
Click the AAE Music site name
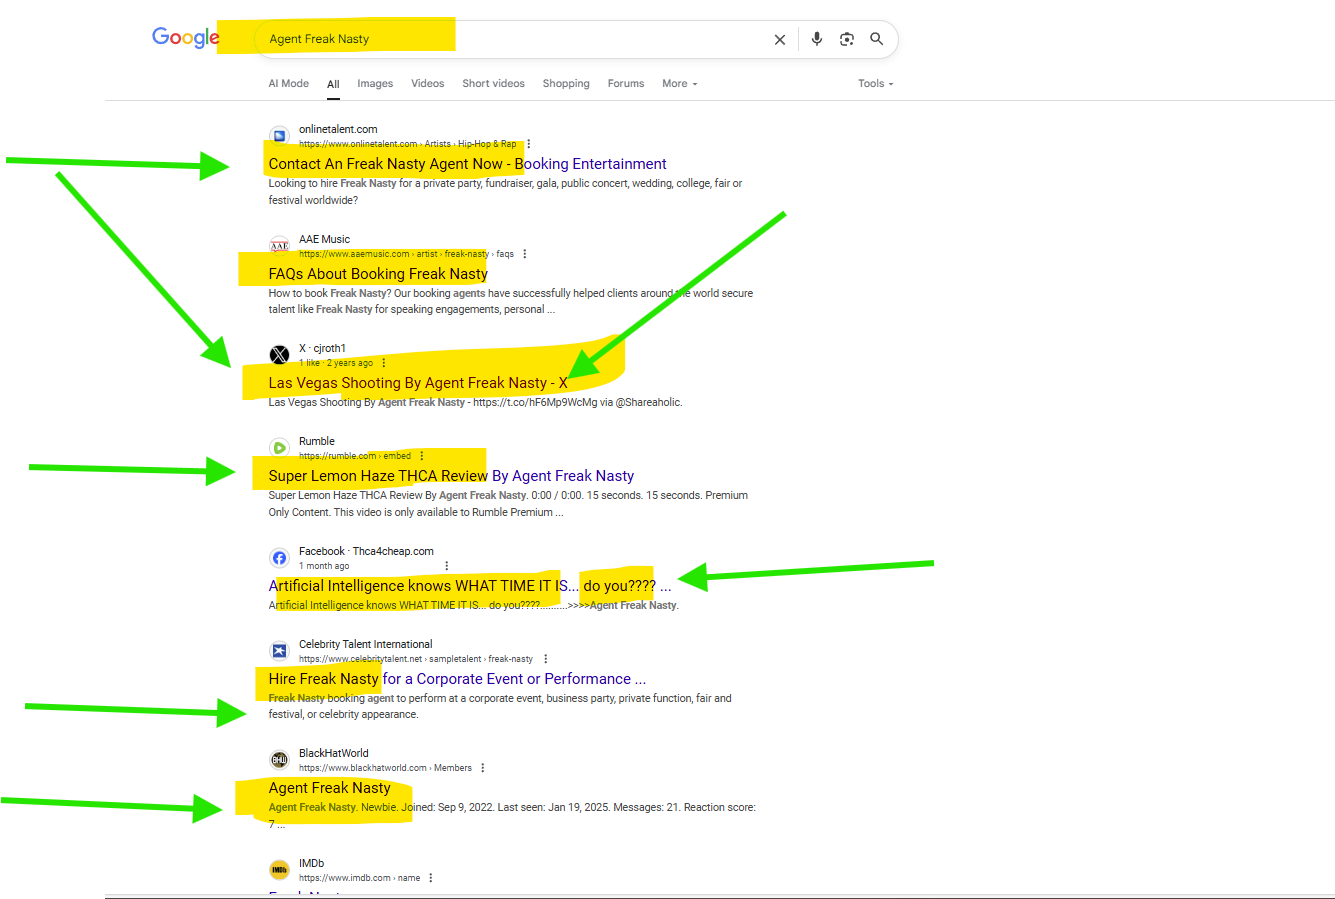(x=324, y=239)
